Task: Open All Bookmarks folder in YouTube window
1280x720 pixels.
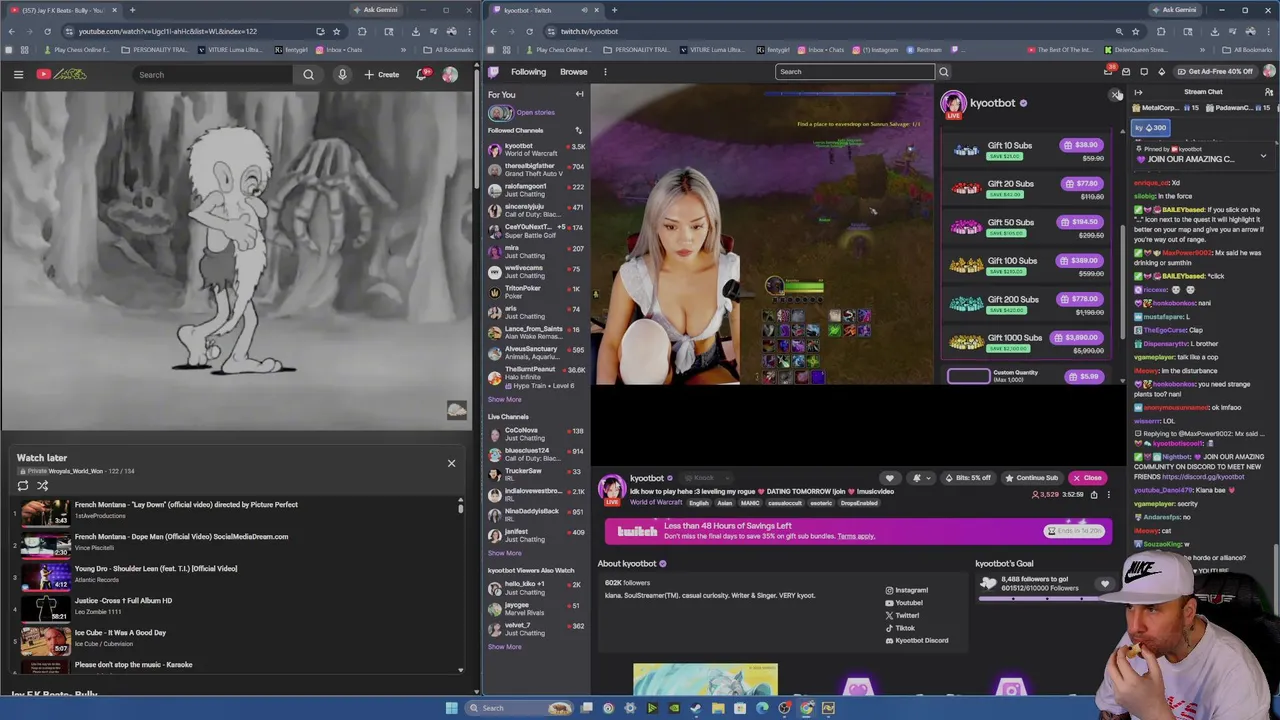Action: (448, 50)
